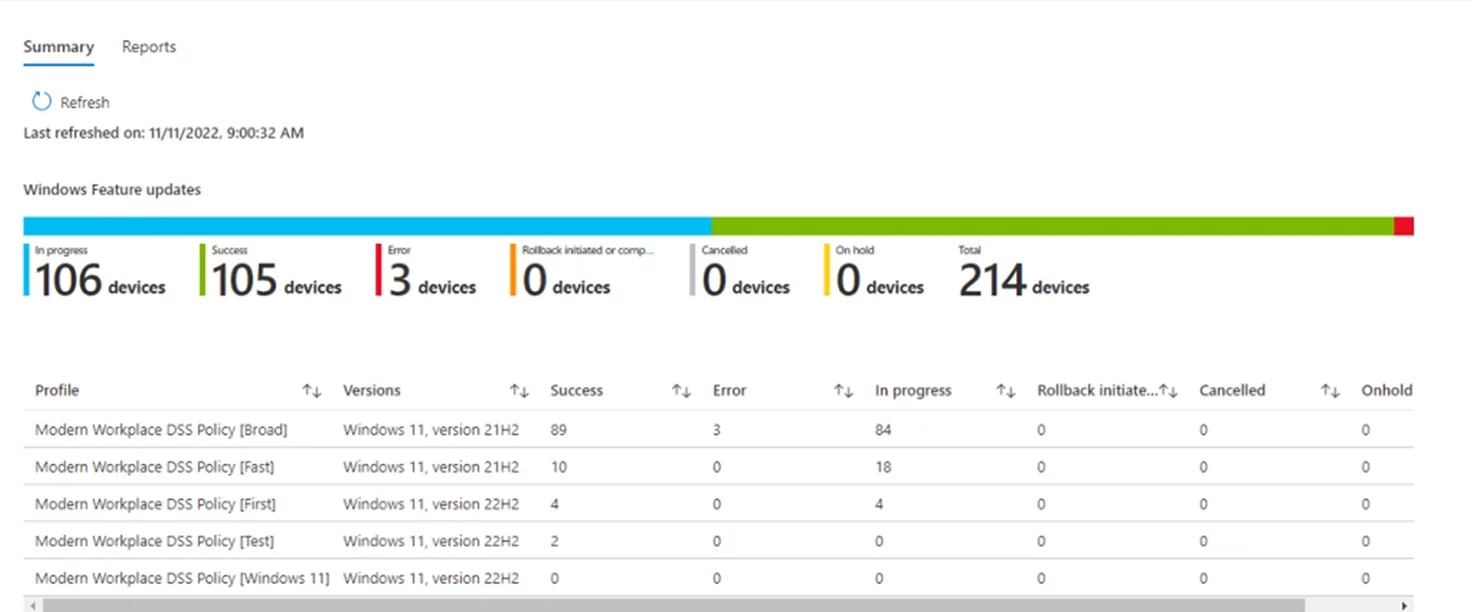Click the horizontal scrollbar right arrow
The height and width of the screenshot is (612, 1472).
point(1406,605)
